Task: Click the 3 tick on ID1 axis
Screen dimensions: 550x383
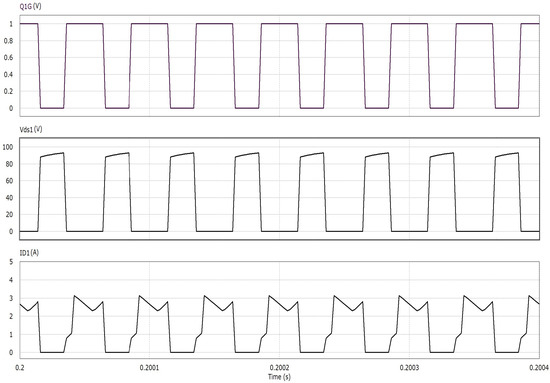Action: pos(11,298)
